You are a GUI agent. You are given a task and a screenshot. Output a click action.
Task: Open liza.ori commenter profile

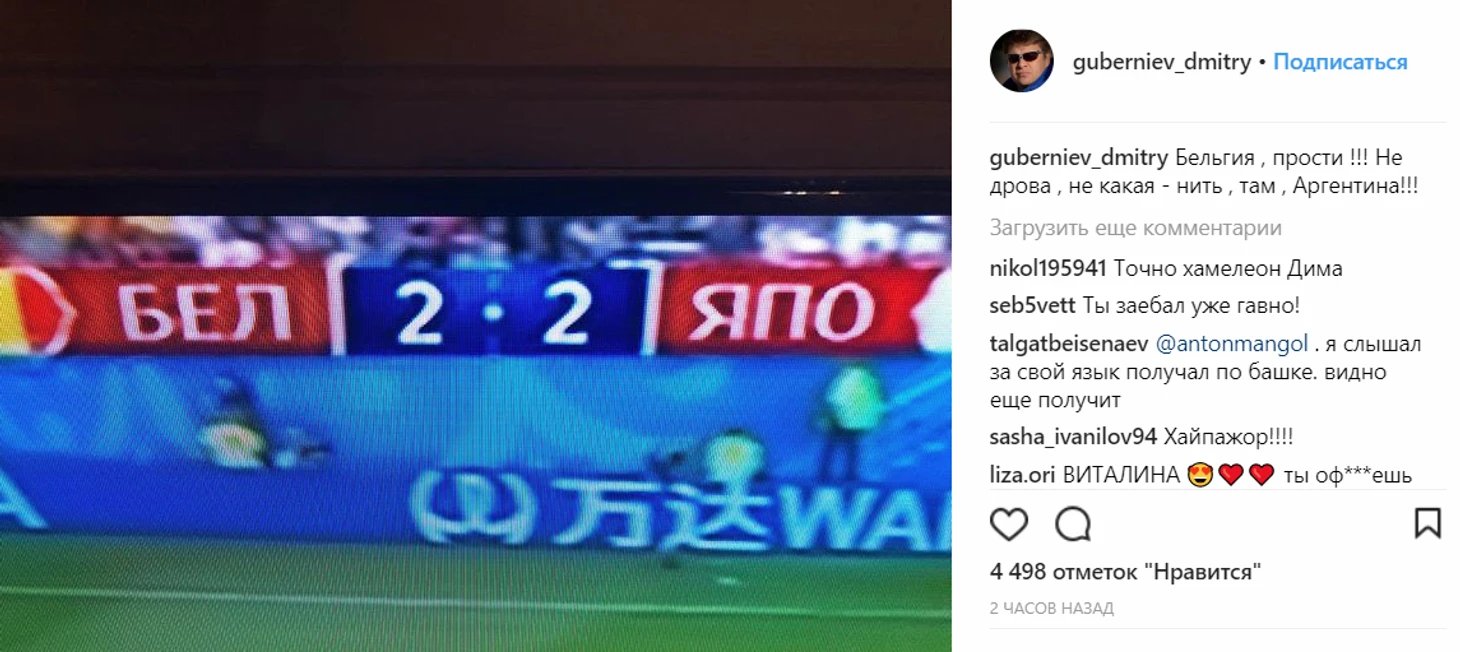point(1023,475)
